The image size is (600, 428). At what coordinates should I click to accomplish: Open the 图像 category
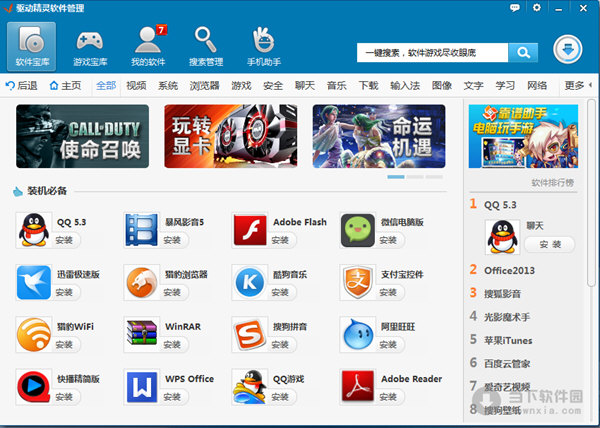[442, 85]
